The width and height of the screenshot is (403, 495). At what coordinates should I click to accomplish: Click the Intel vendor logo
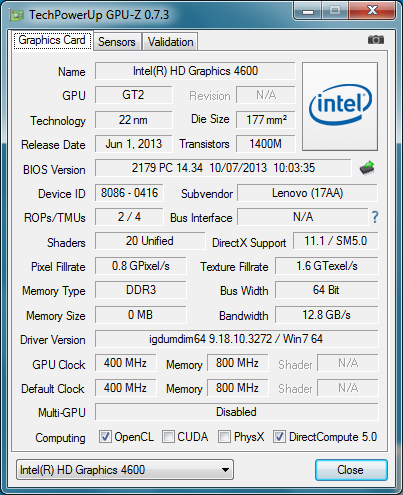coord(340,106)
